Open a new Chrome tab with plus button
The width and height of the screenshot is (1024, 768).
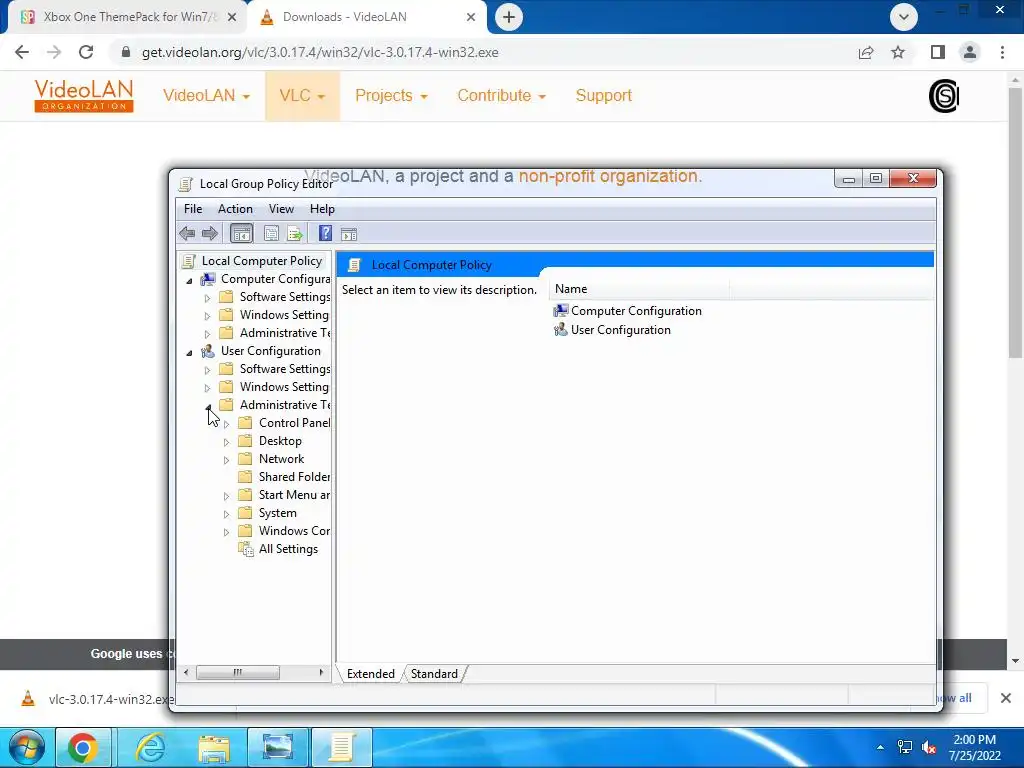[x=509, y=17]
